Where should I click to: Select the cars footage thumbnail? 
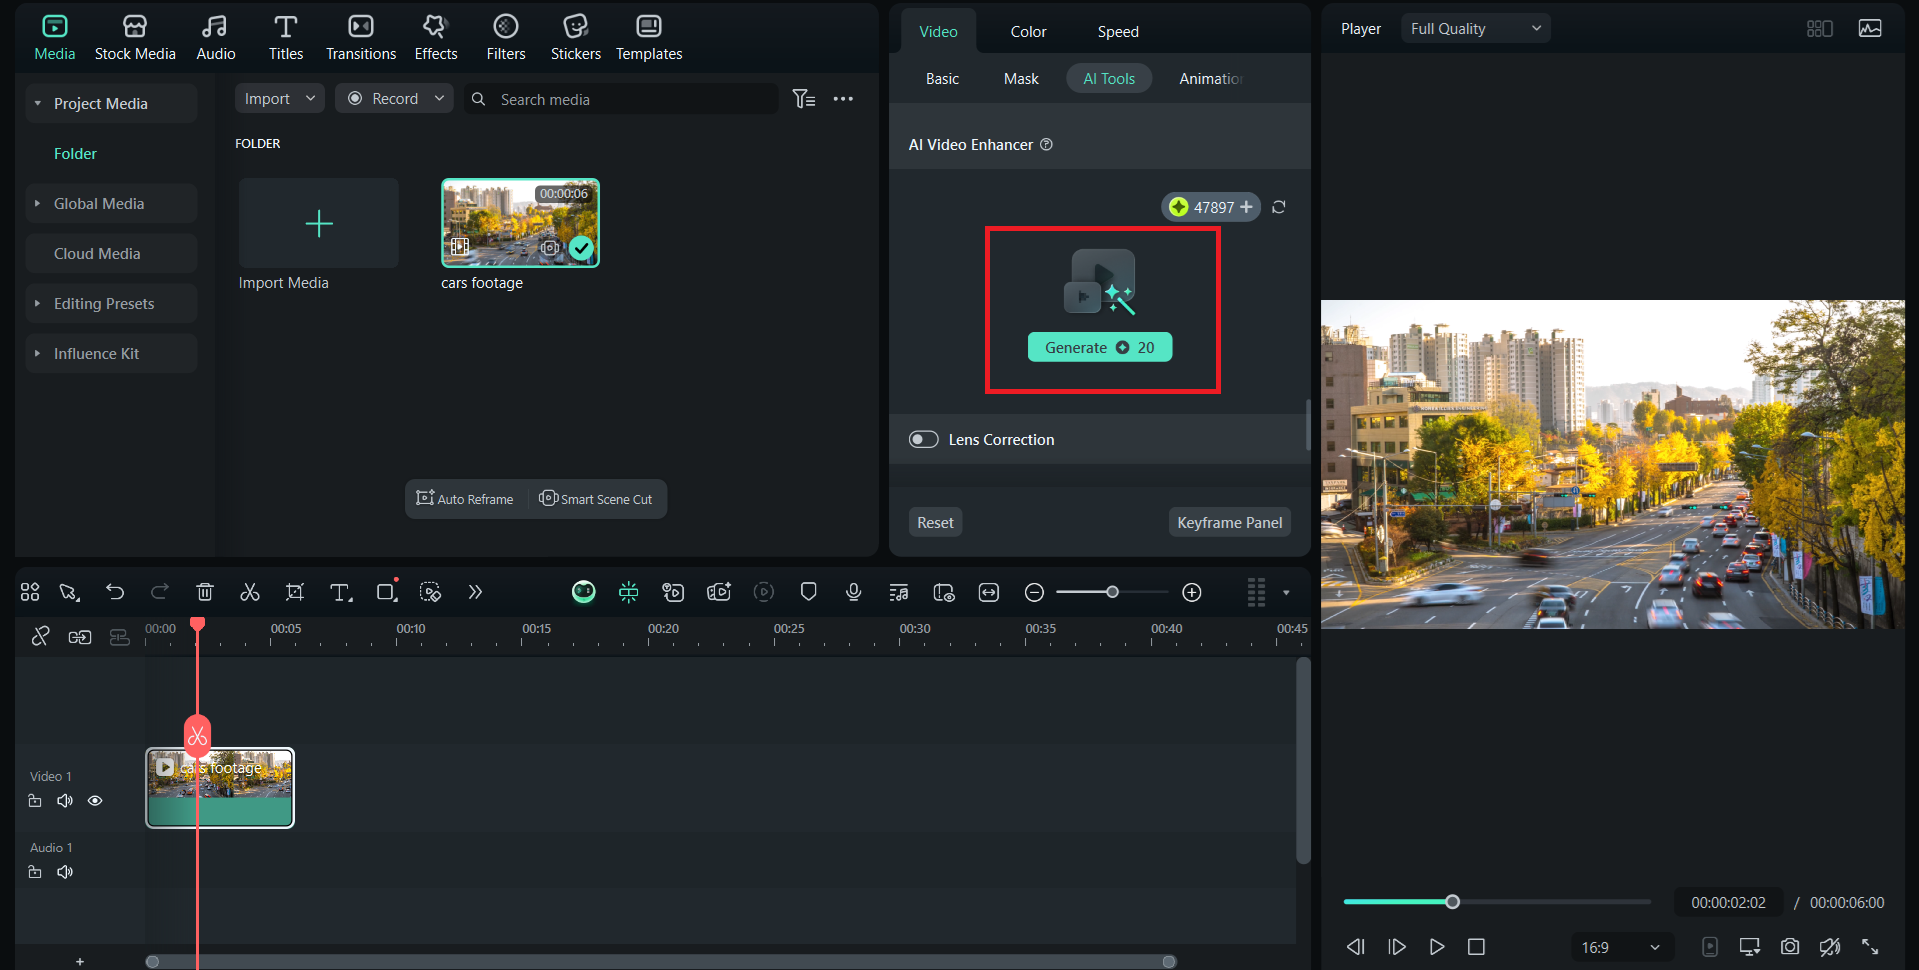click(520, 223)
